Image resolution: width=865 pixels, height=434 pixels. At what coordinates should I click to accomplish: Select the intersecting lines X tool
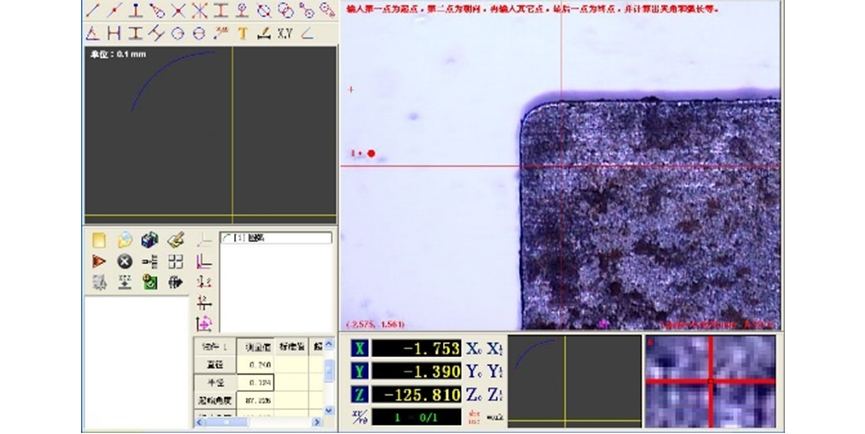click(178, 11)
